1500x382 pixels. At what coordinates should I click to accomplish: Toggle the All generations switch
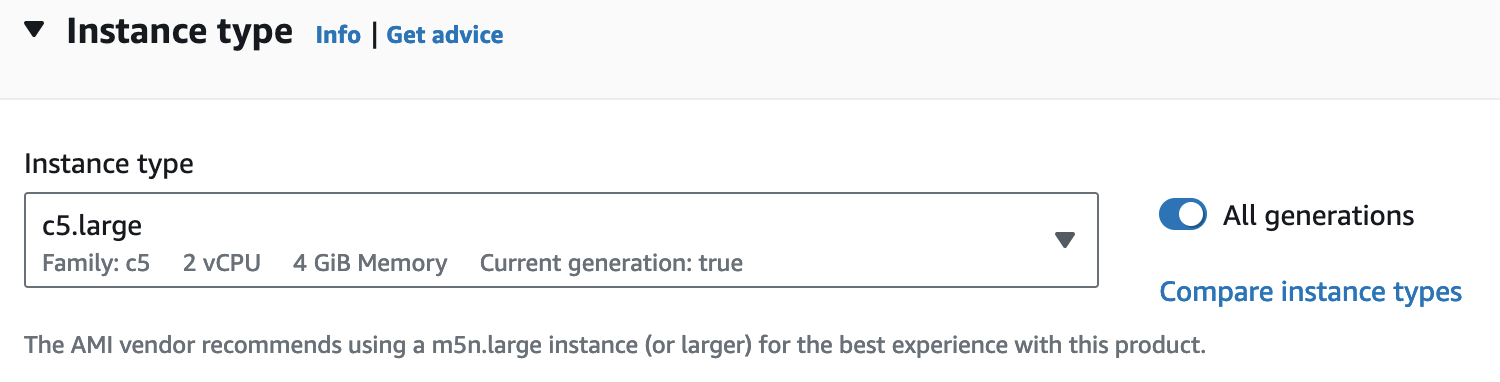click(1183, 215)
